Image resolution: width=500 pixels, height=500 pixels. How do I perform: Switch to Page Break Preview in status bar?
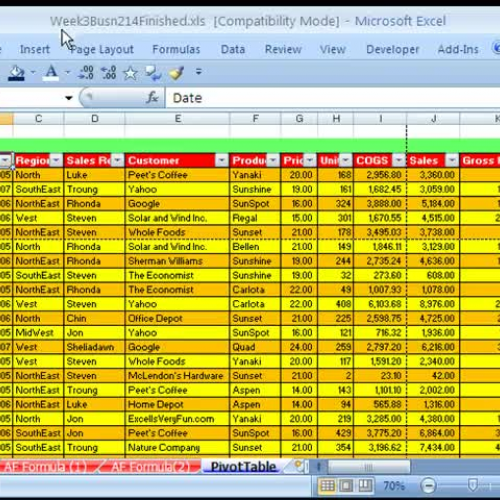pyautogui.click(x=365, y=486)
